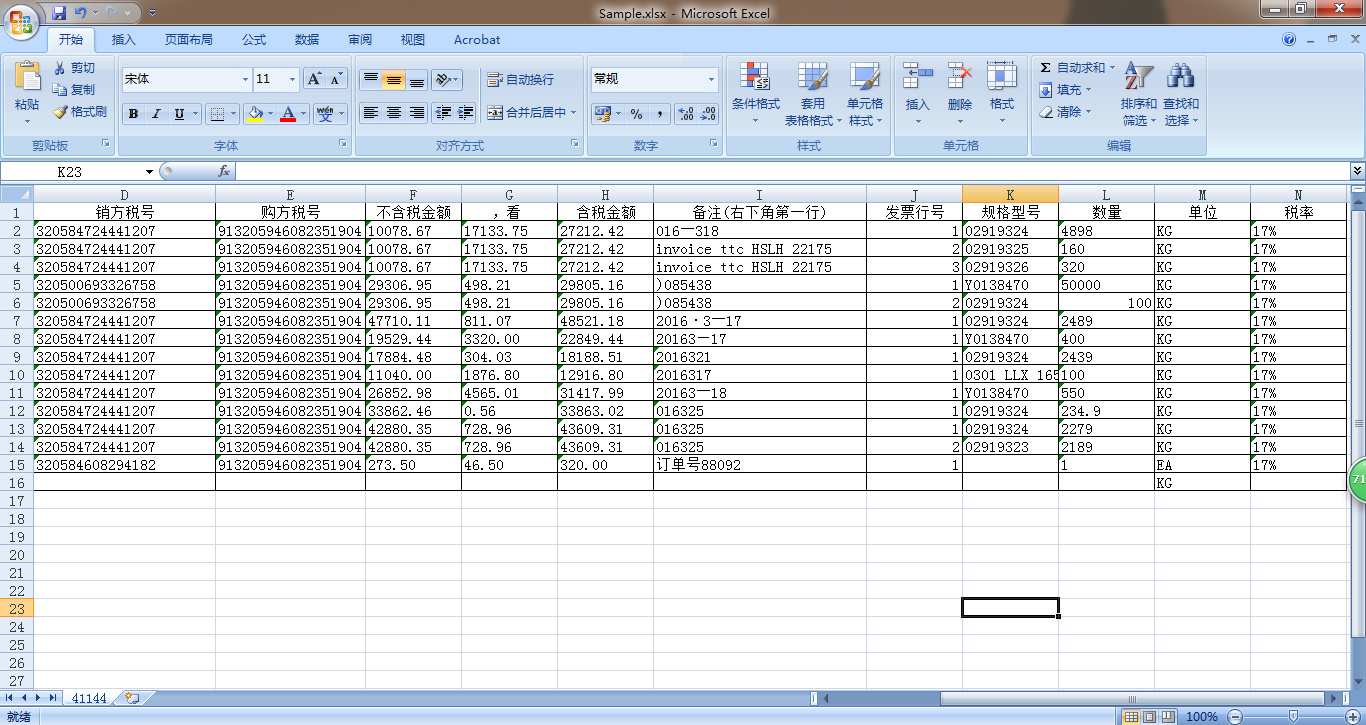Click the AutoSum sigma icon
1366x725 pixels.
tap(1046, 68)
